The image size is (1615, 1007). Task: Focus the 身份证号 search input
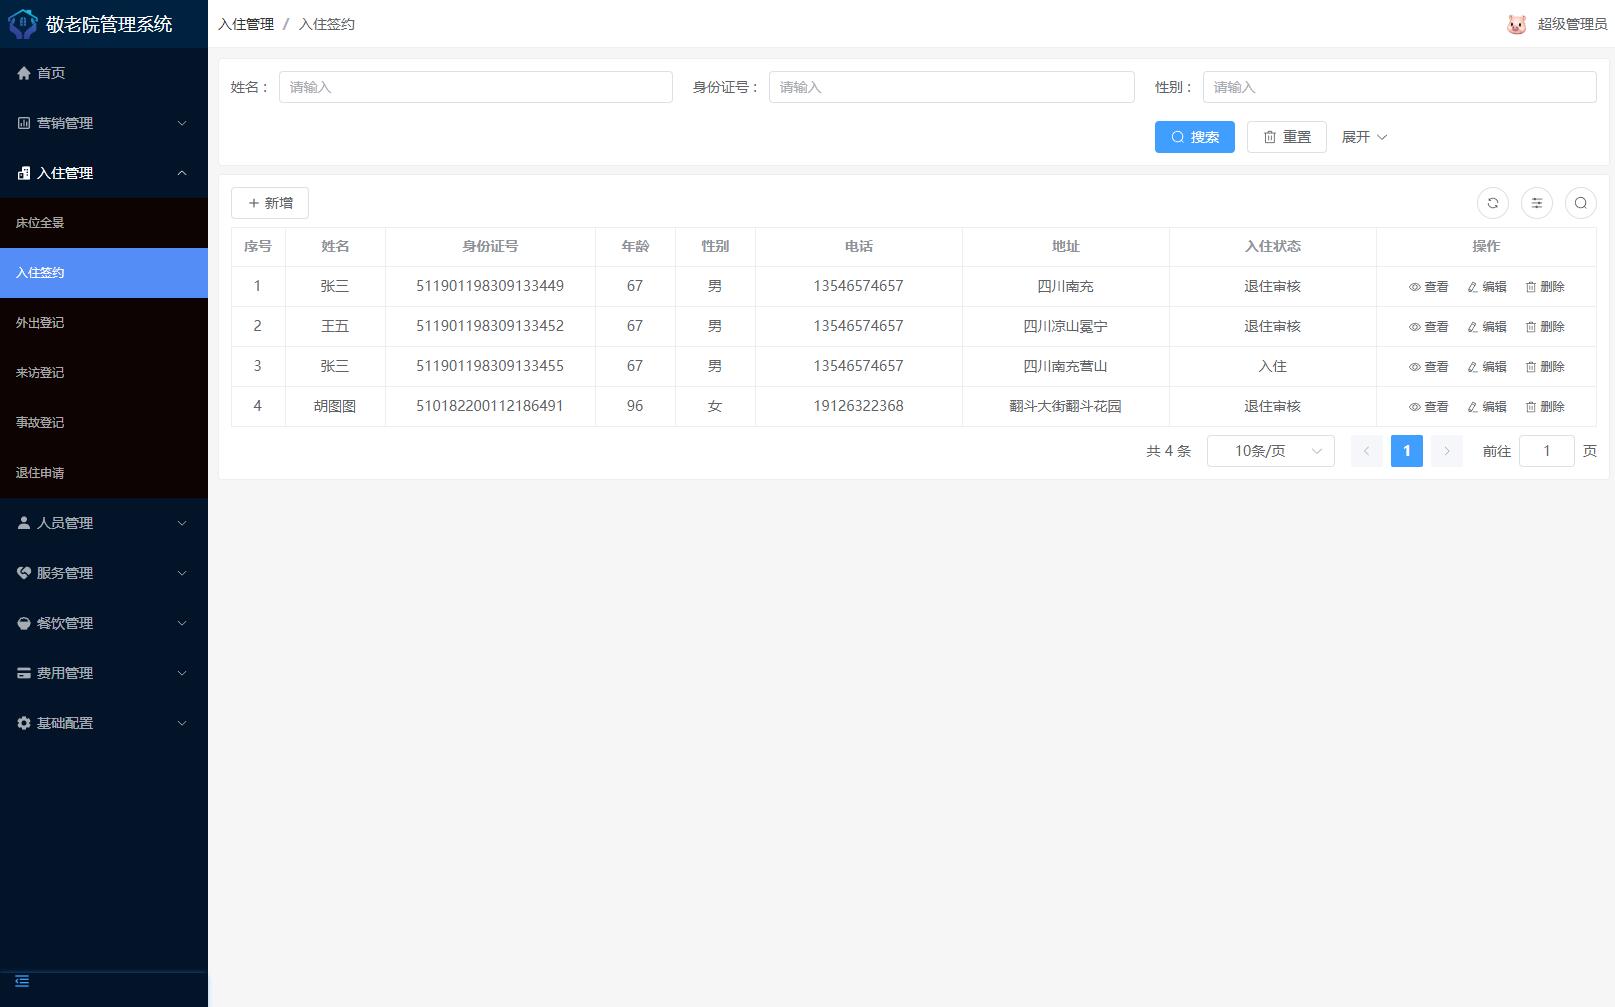[952, 87]
